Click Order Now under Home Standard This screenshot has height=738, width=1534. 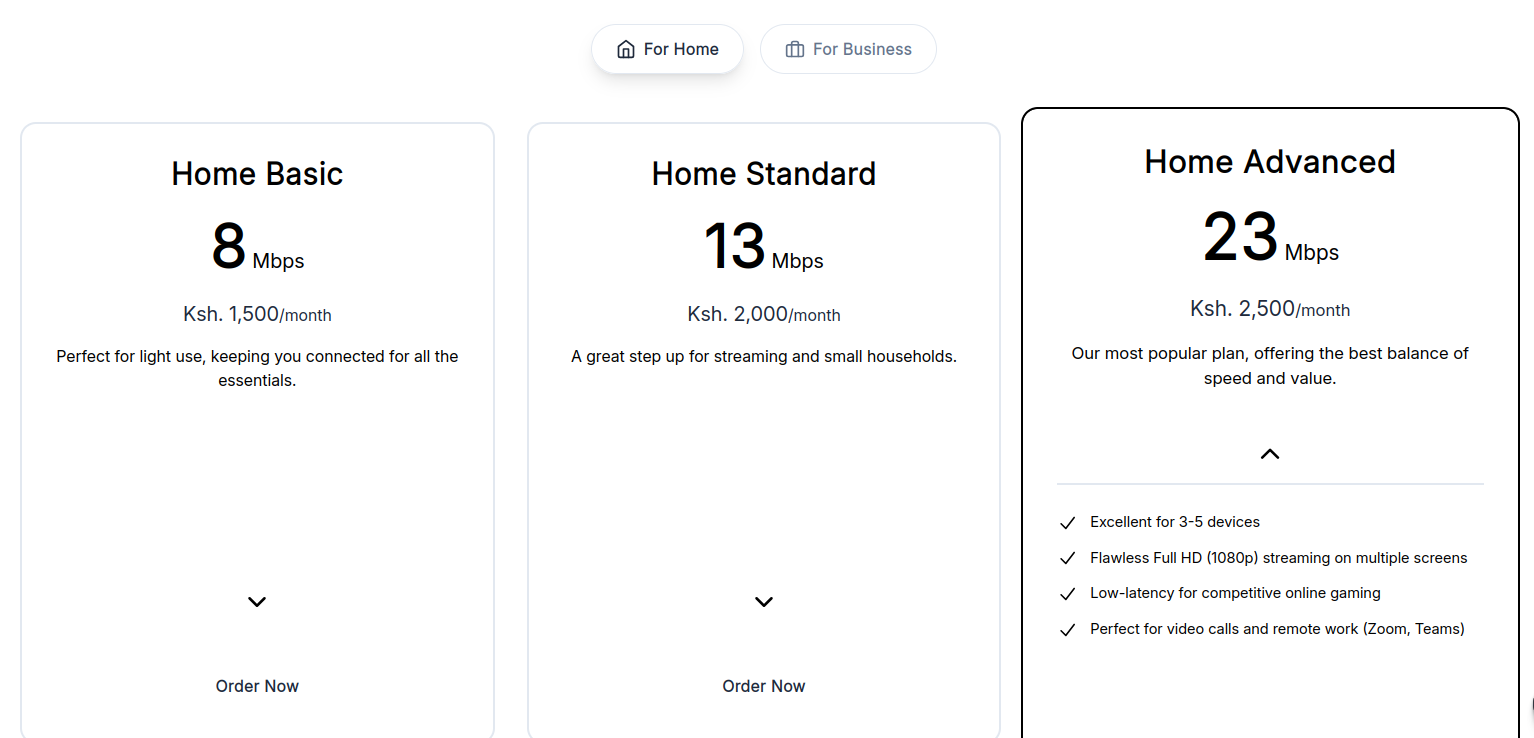click(x=763, y=686)
